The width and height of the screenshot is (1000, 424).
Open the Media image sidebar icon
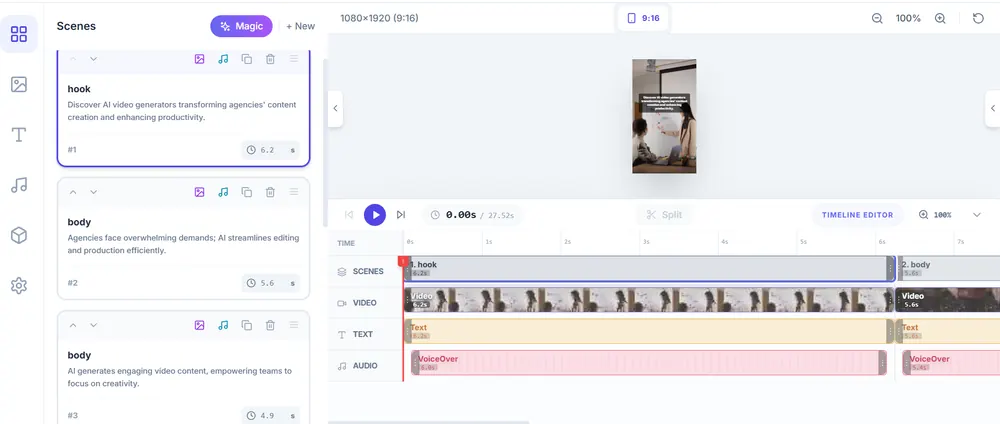[x=19, y=84]
